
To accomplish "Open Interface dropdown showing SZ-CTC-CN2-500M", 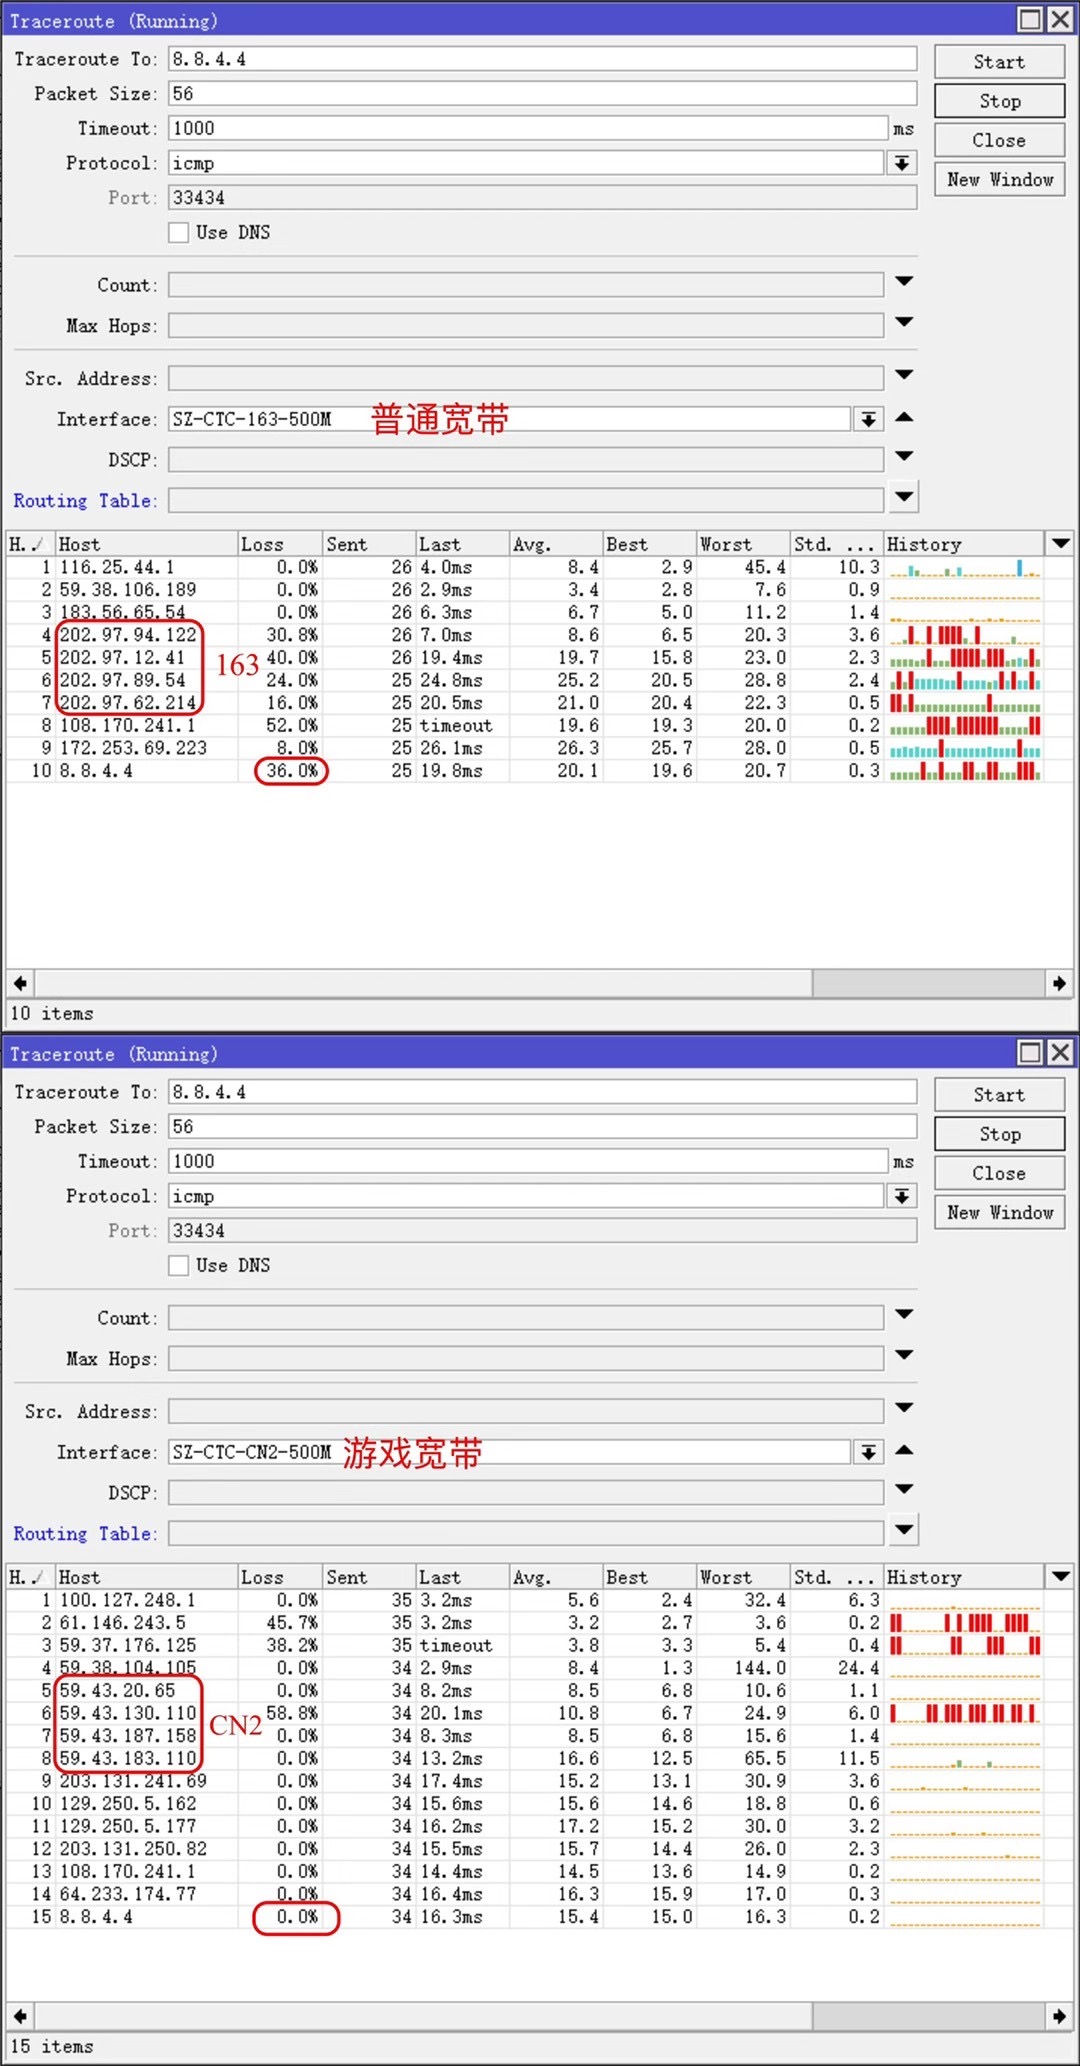I will pyautogui.click(x=869, y=1452).
